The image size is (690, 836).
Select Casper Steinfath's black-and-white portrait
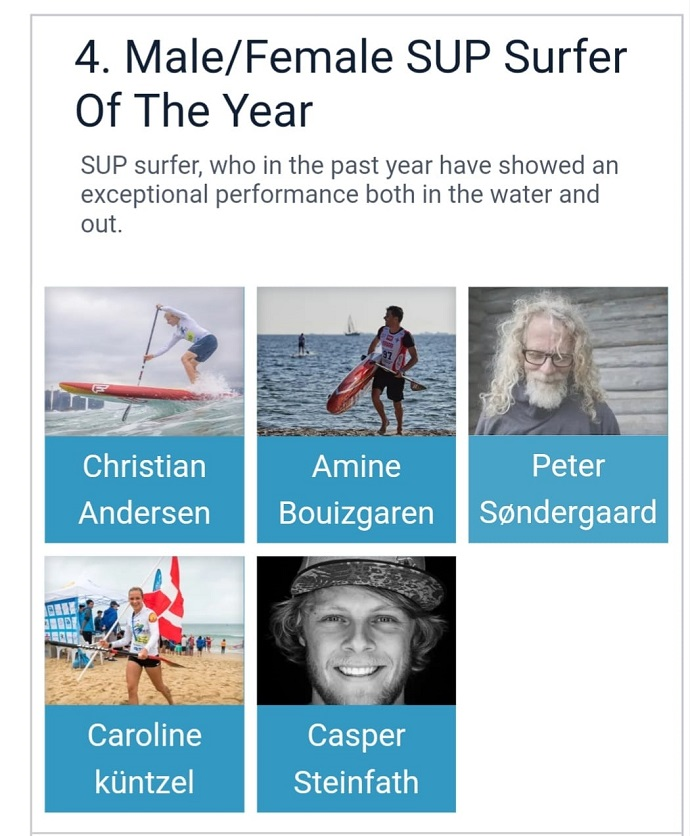(356, 630)
